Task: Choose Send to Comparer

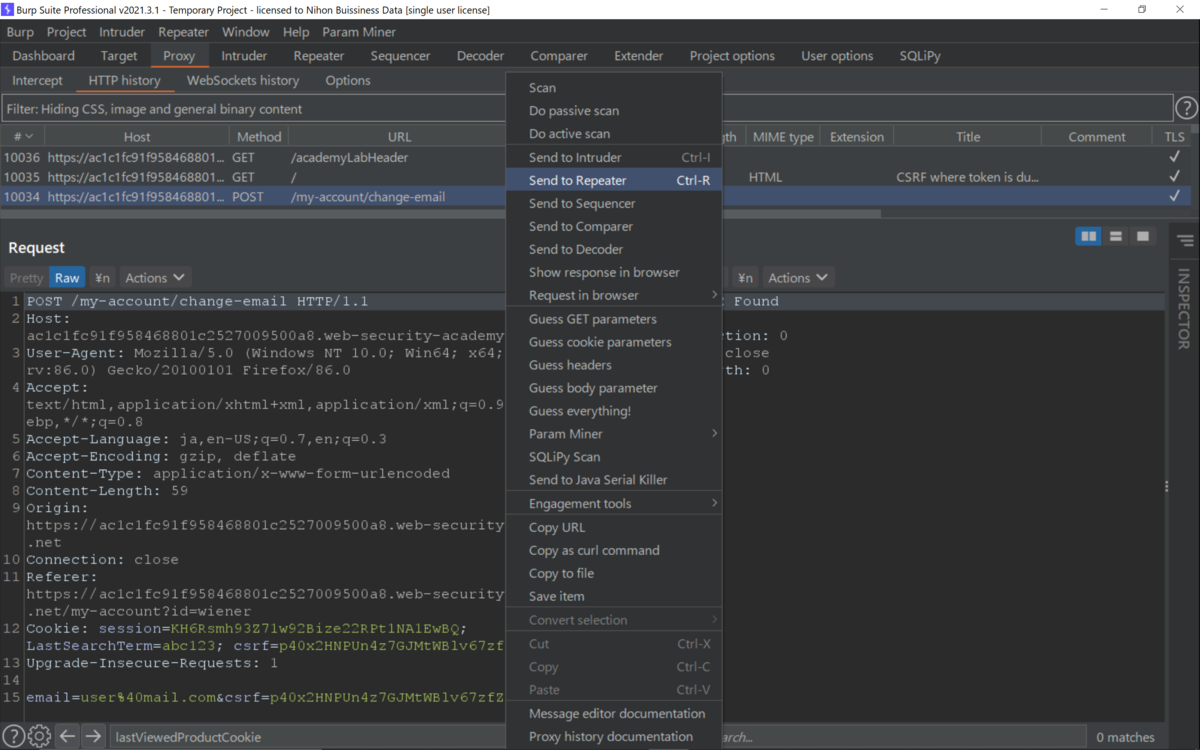Action: (614, 226)
